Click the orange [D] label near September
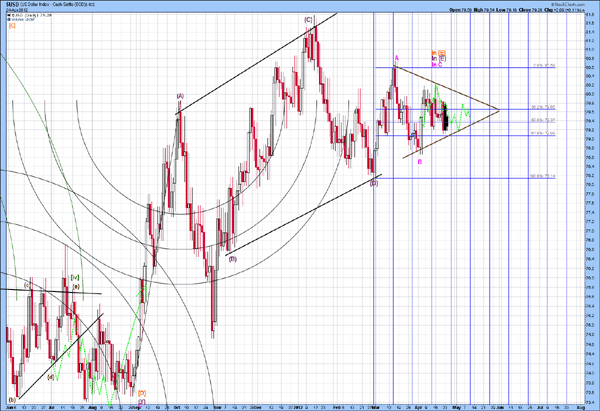This screenshot has height=411, width=600. click(142, 393)
